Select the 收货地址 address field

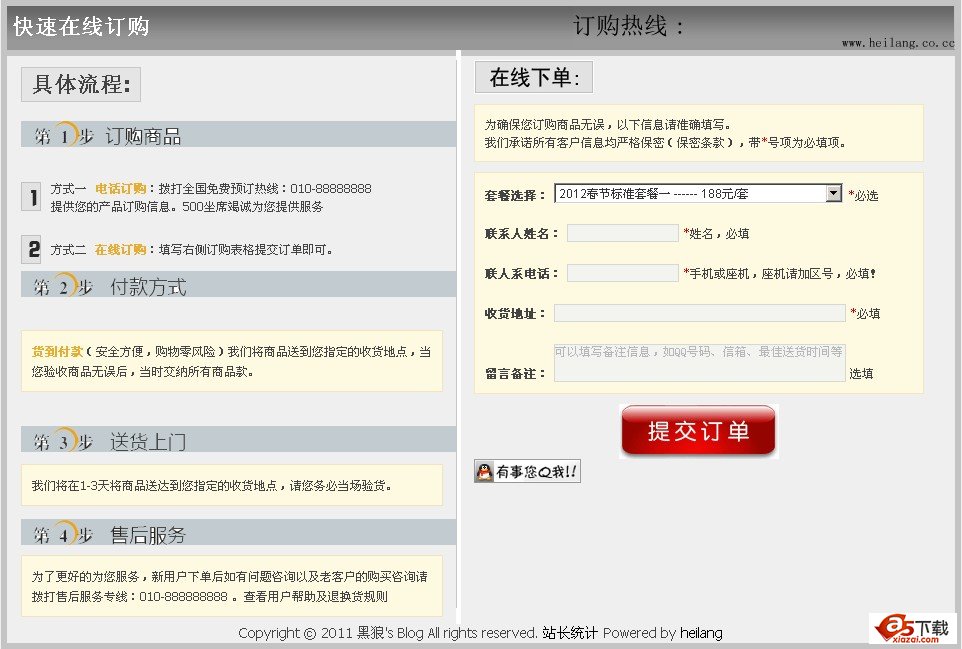tap(699, 313)
